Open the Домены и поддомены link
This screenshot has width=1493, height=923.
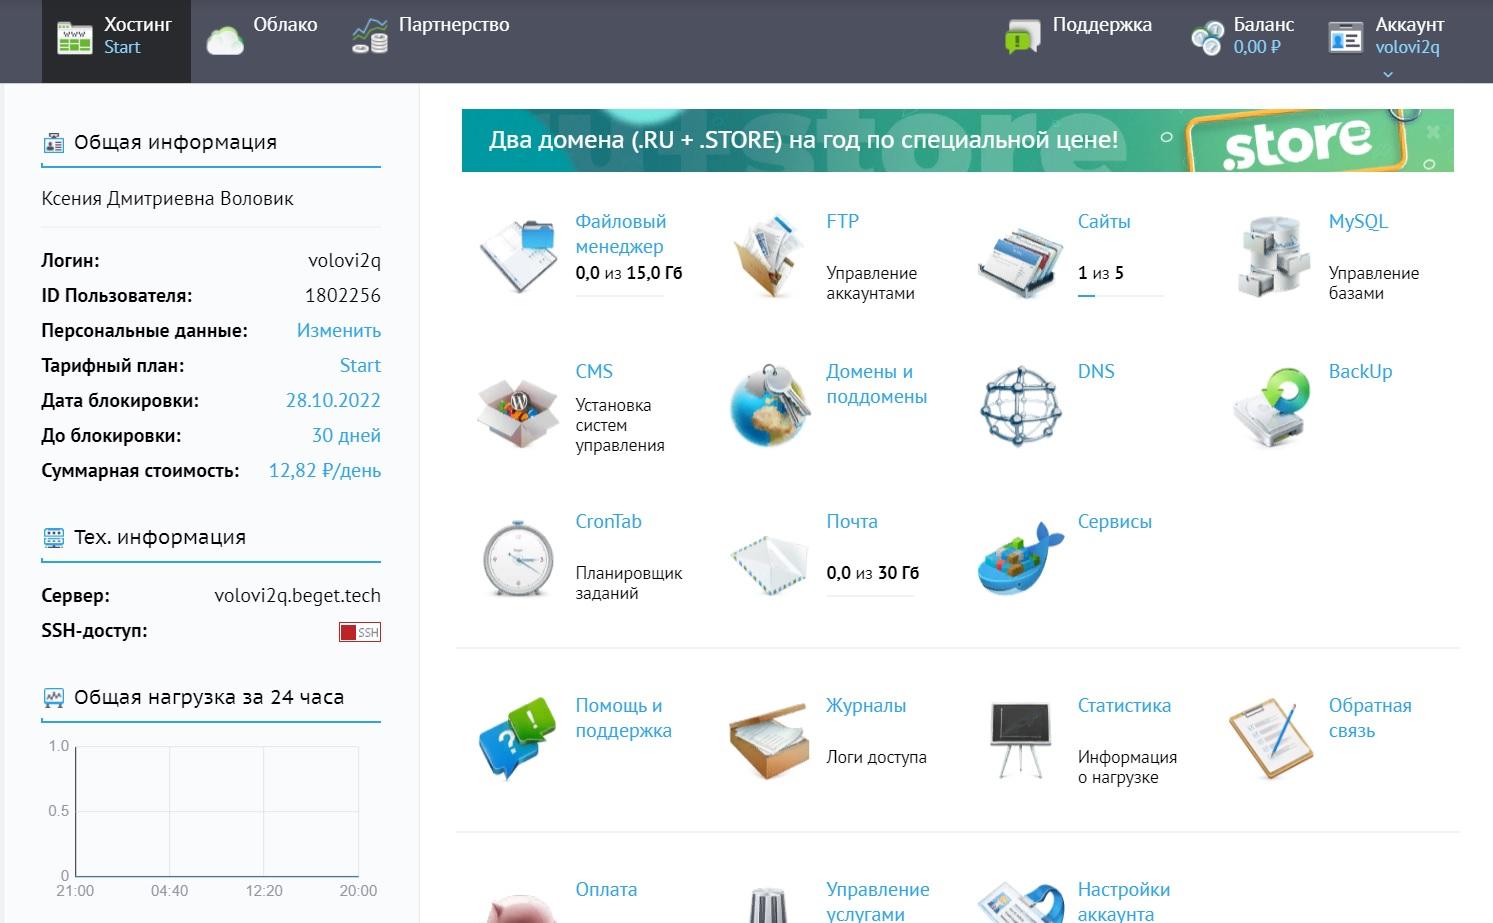tap(876, 383)
